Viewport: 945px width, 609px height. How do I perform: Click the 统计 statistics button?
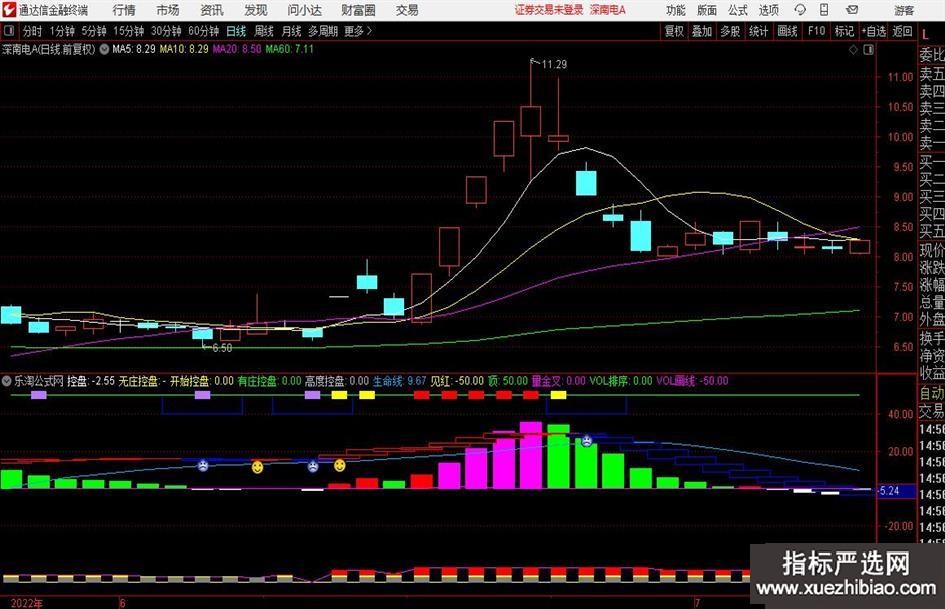click(758, 31)
